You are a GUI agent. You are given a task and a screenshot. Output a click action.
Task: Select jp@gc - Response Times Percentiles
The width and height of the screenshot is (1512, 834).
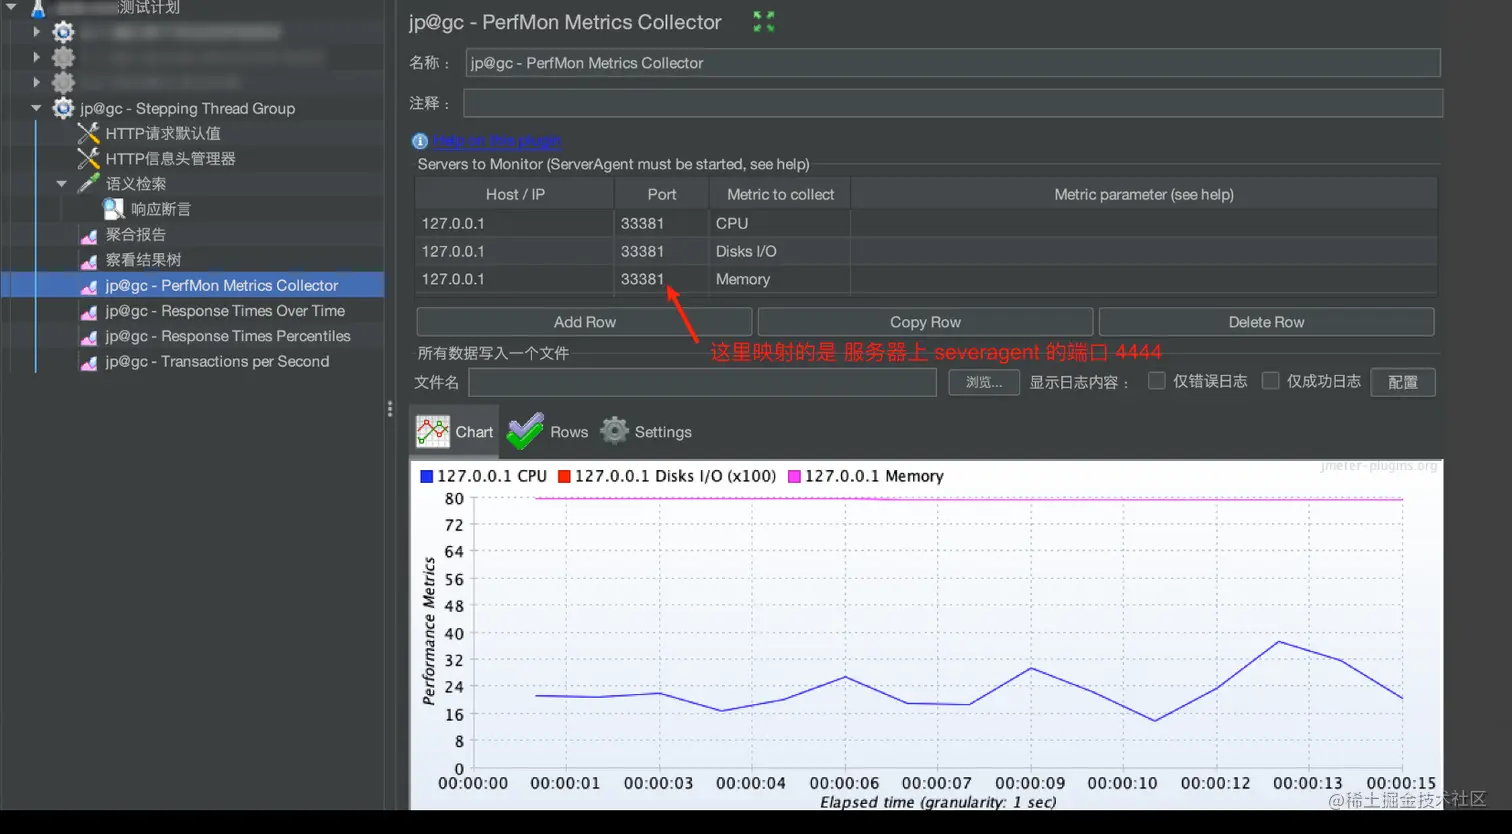(228, 336)
